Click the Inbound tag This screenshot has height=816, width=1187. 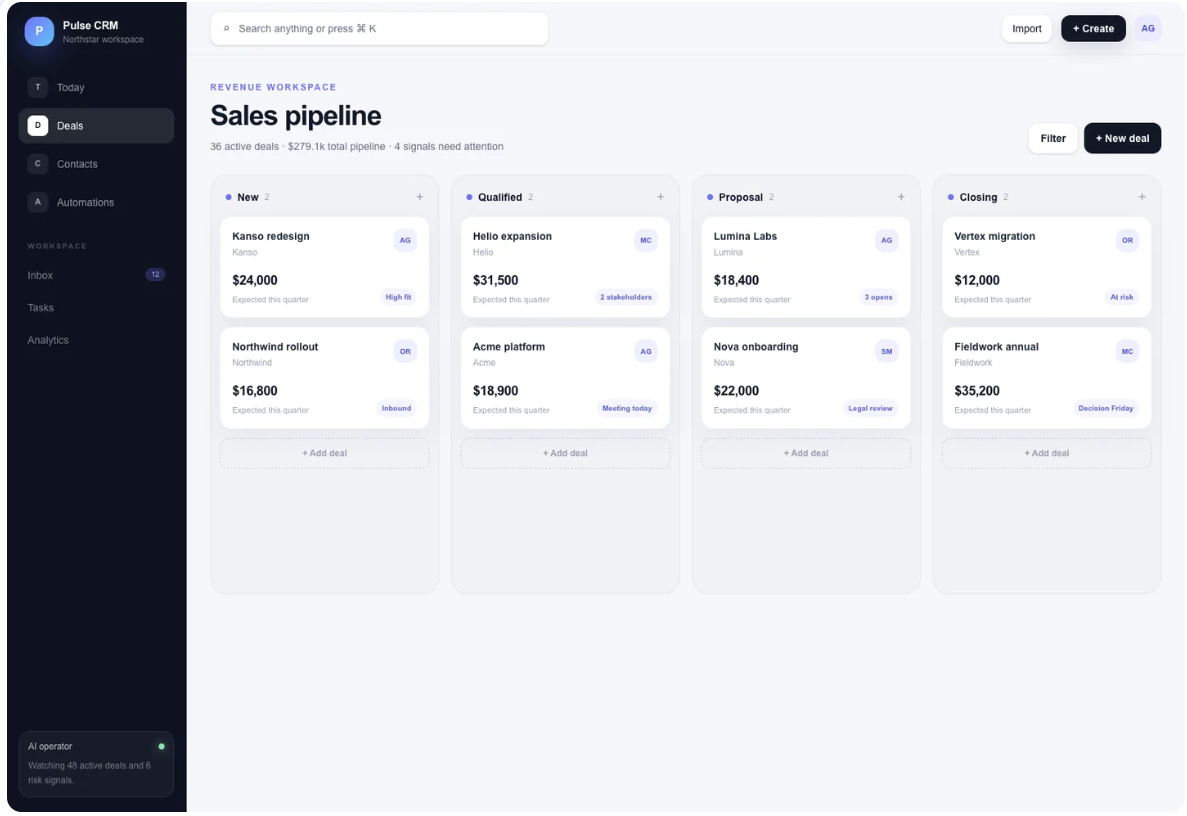[396, 409]
